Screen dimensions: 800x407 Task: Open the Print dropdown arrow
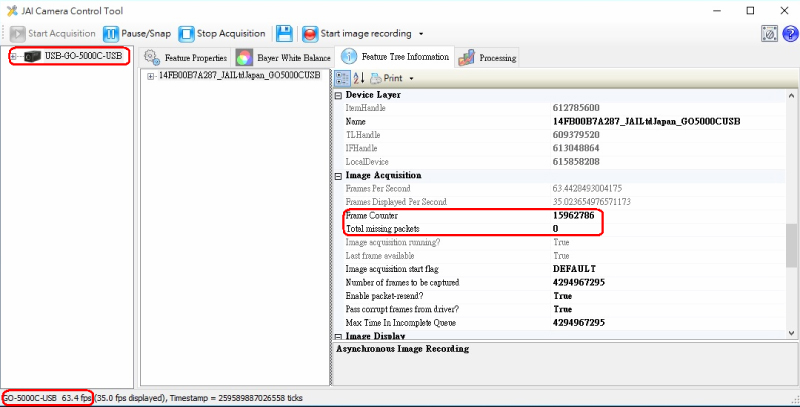click(x=411, y=79)
